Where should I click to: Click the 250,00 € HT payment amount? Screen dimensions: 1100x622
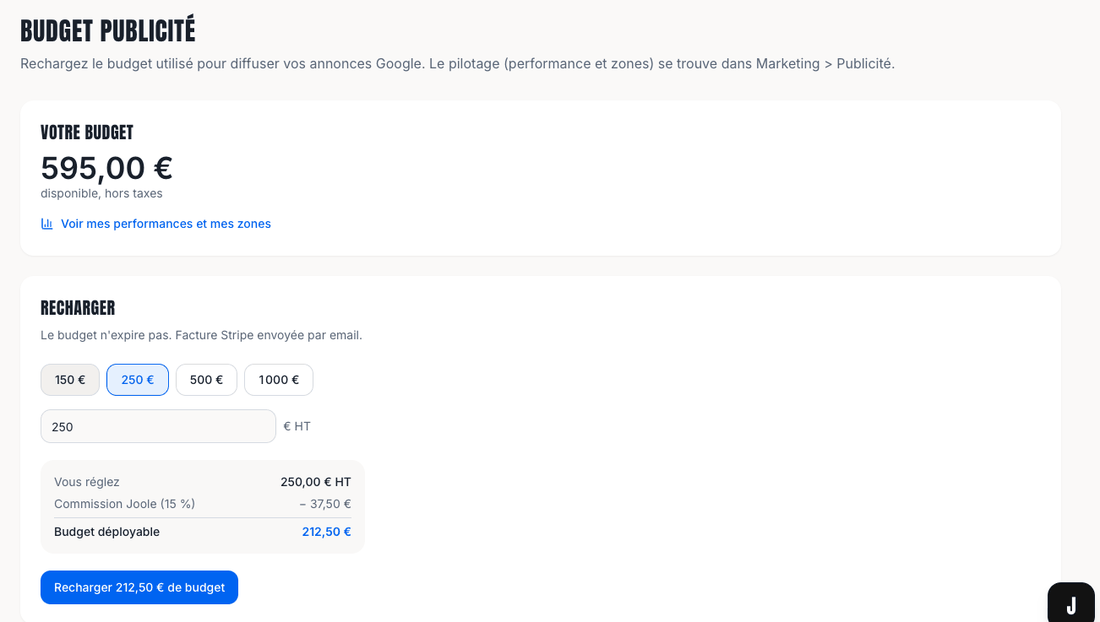click(x=316, y=482)
